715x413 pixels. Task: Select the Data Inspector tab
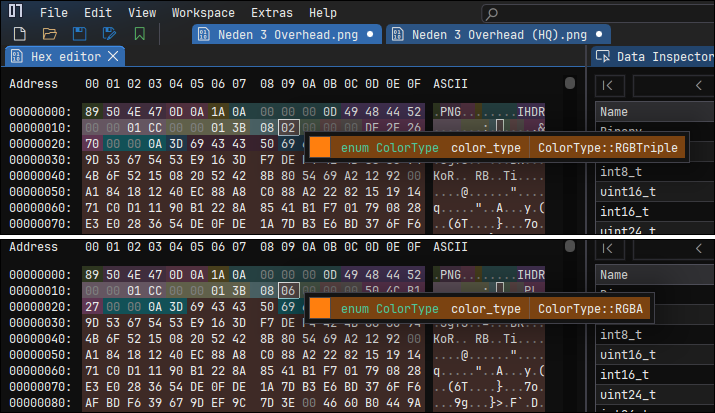tap(653, 57)
